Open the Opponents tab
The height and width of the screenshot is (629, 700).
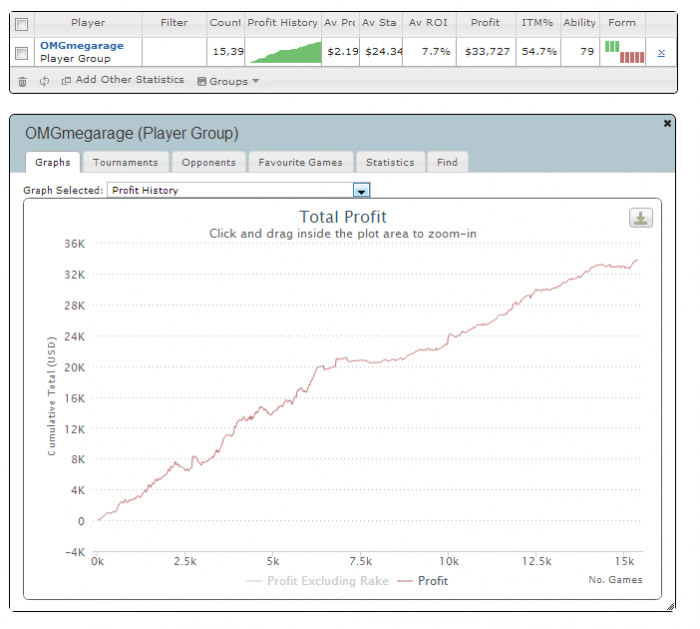coord(208,162)
